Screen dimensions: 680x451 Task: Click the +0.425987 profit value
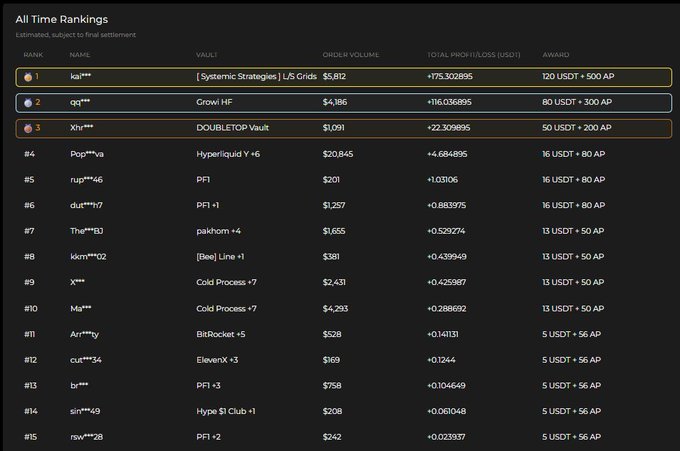pyautogui.click(x=447, y=282)
